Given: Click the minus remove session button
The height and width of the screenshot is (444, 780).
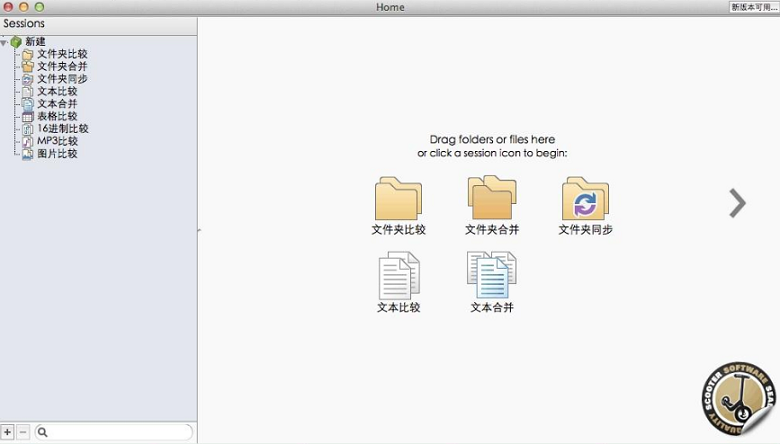Looking at the screenshot, I should pyautogui.click(x=23, y=432).
